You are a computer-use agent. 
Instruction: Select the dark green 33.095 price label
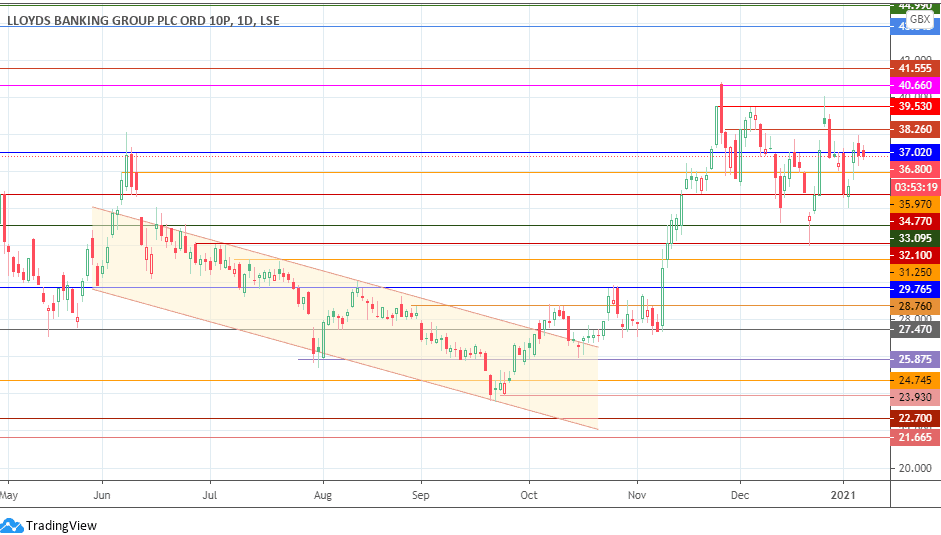click(x=915, y=238)
